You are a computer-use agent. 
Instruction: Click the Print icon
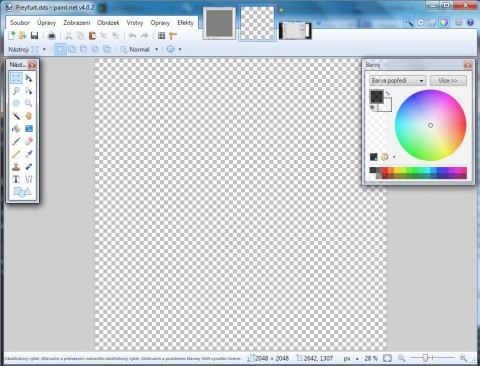pos(51,35)
